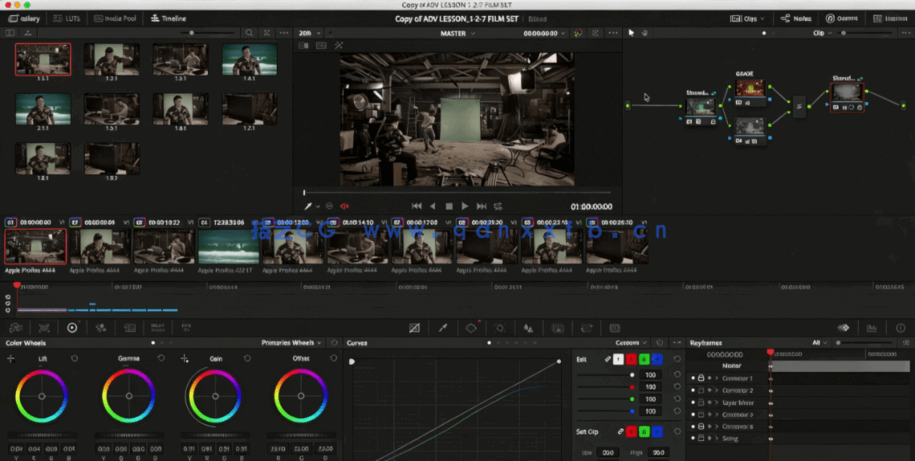
Task: Reset the Lift color wheel
Action: (75, 358)
